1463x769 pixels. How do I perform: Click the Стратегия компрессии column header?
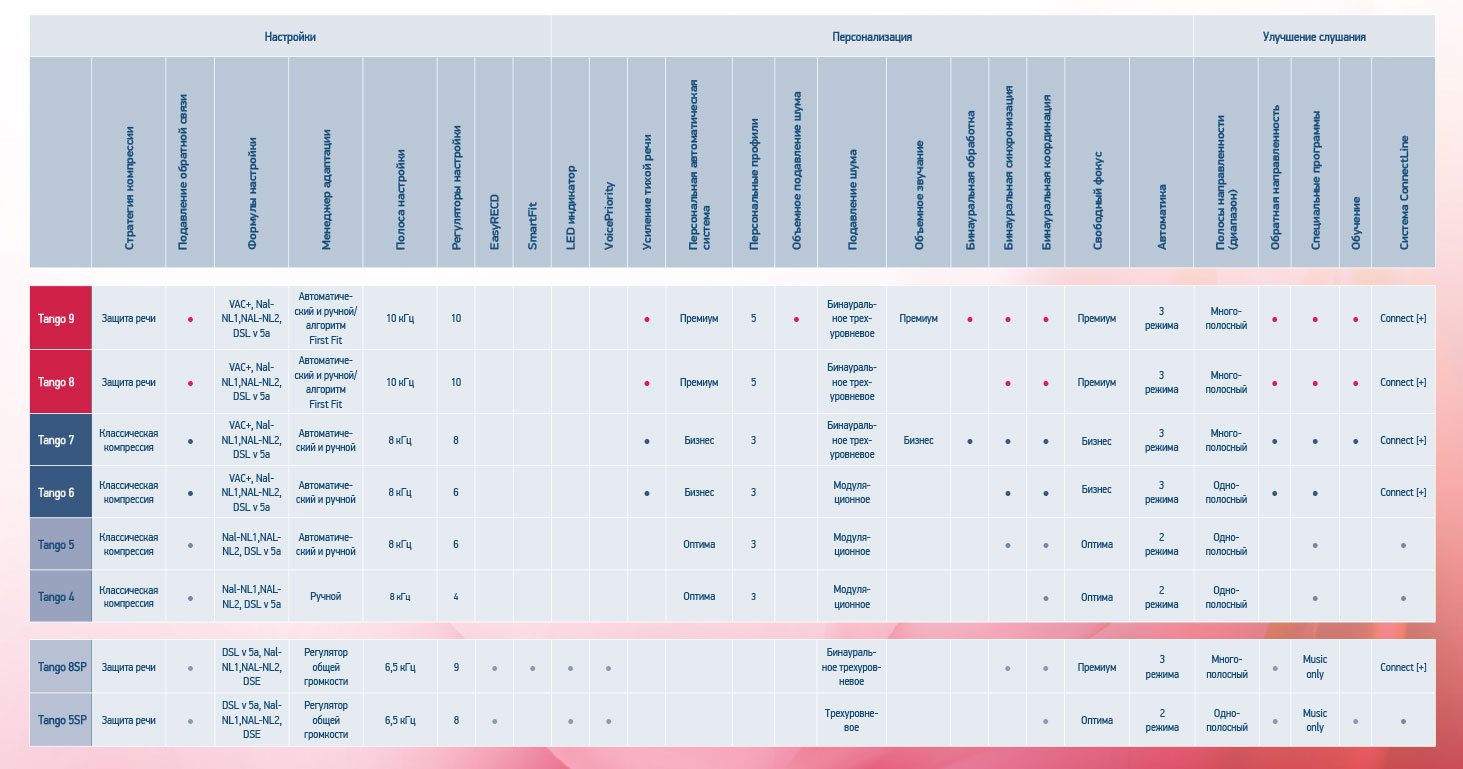[130, 188]
